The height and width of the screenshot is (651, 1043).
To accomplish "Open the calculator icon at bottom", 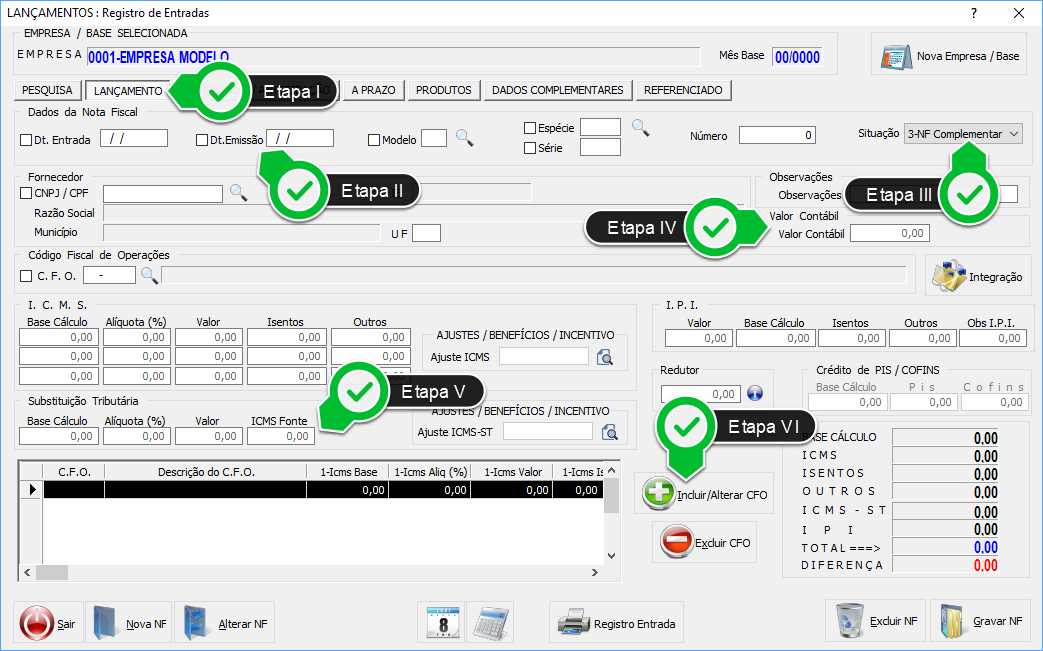I will click(x=490, y=622).
